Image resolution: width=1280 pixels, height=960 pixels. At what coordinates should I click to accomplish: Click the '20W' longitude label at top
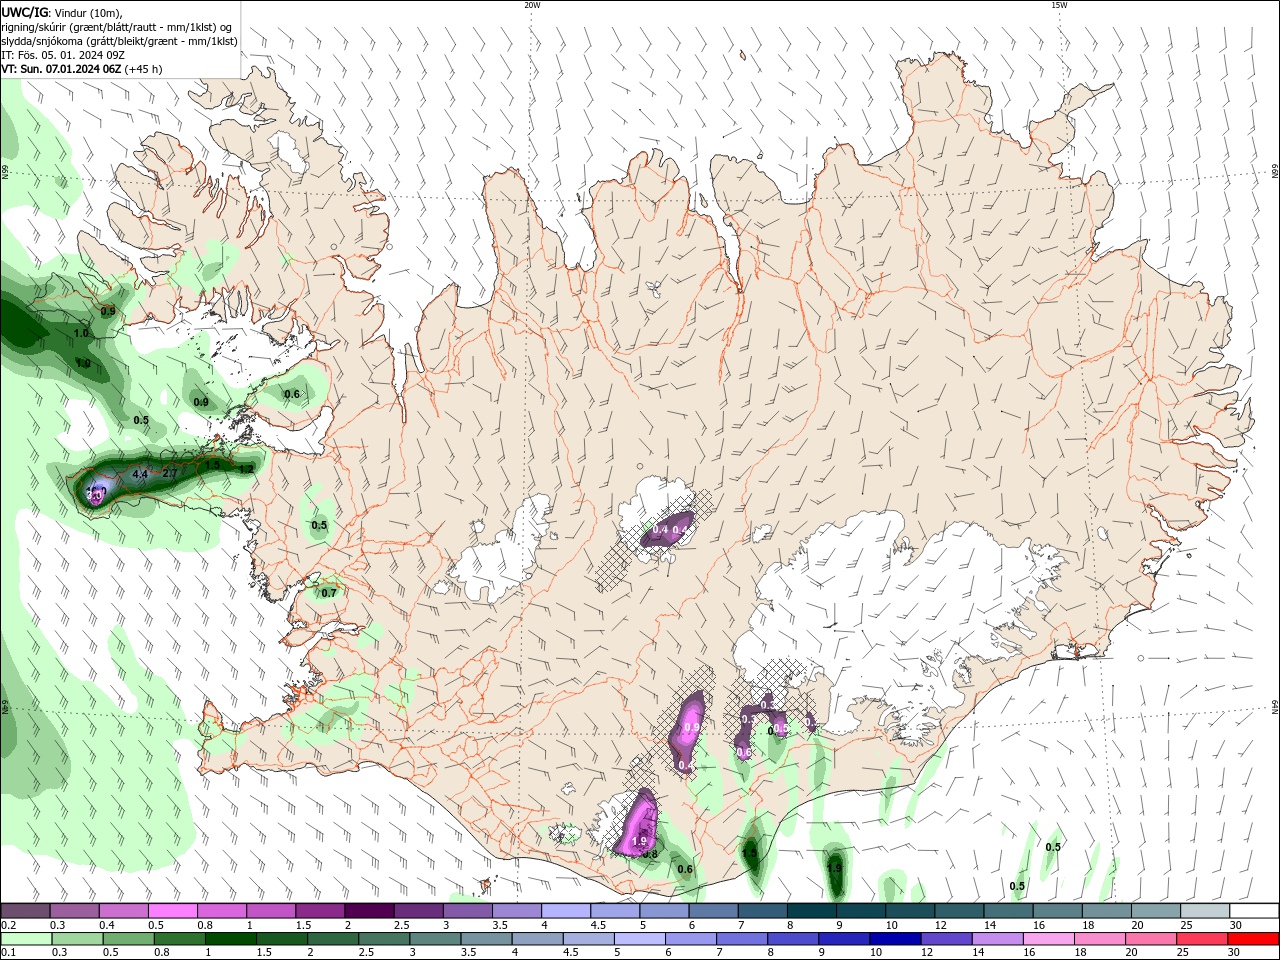coord(532,5)
